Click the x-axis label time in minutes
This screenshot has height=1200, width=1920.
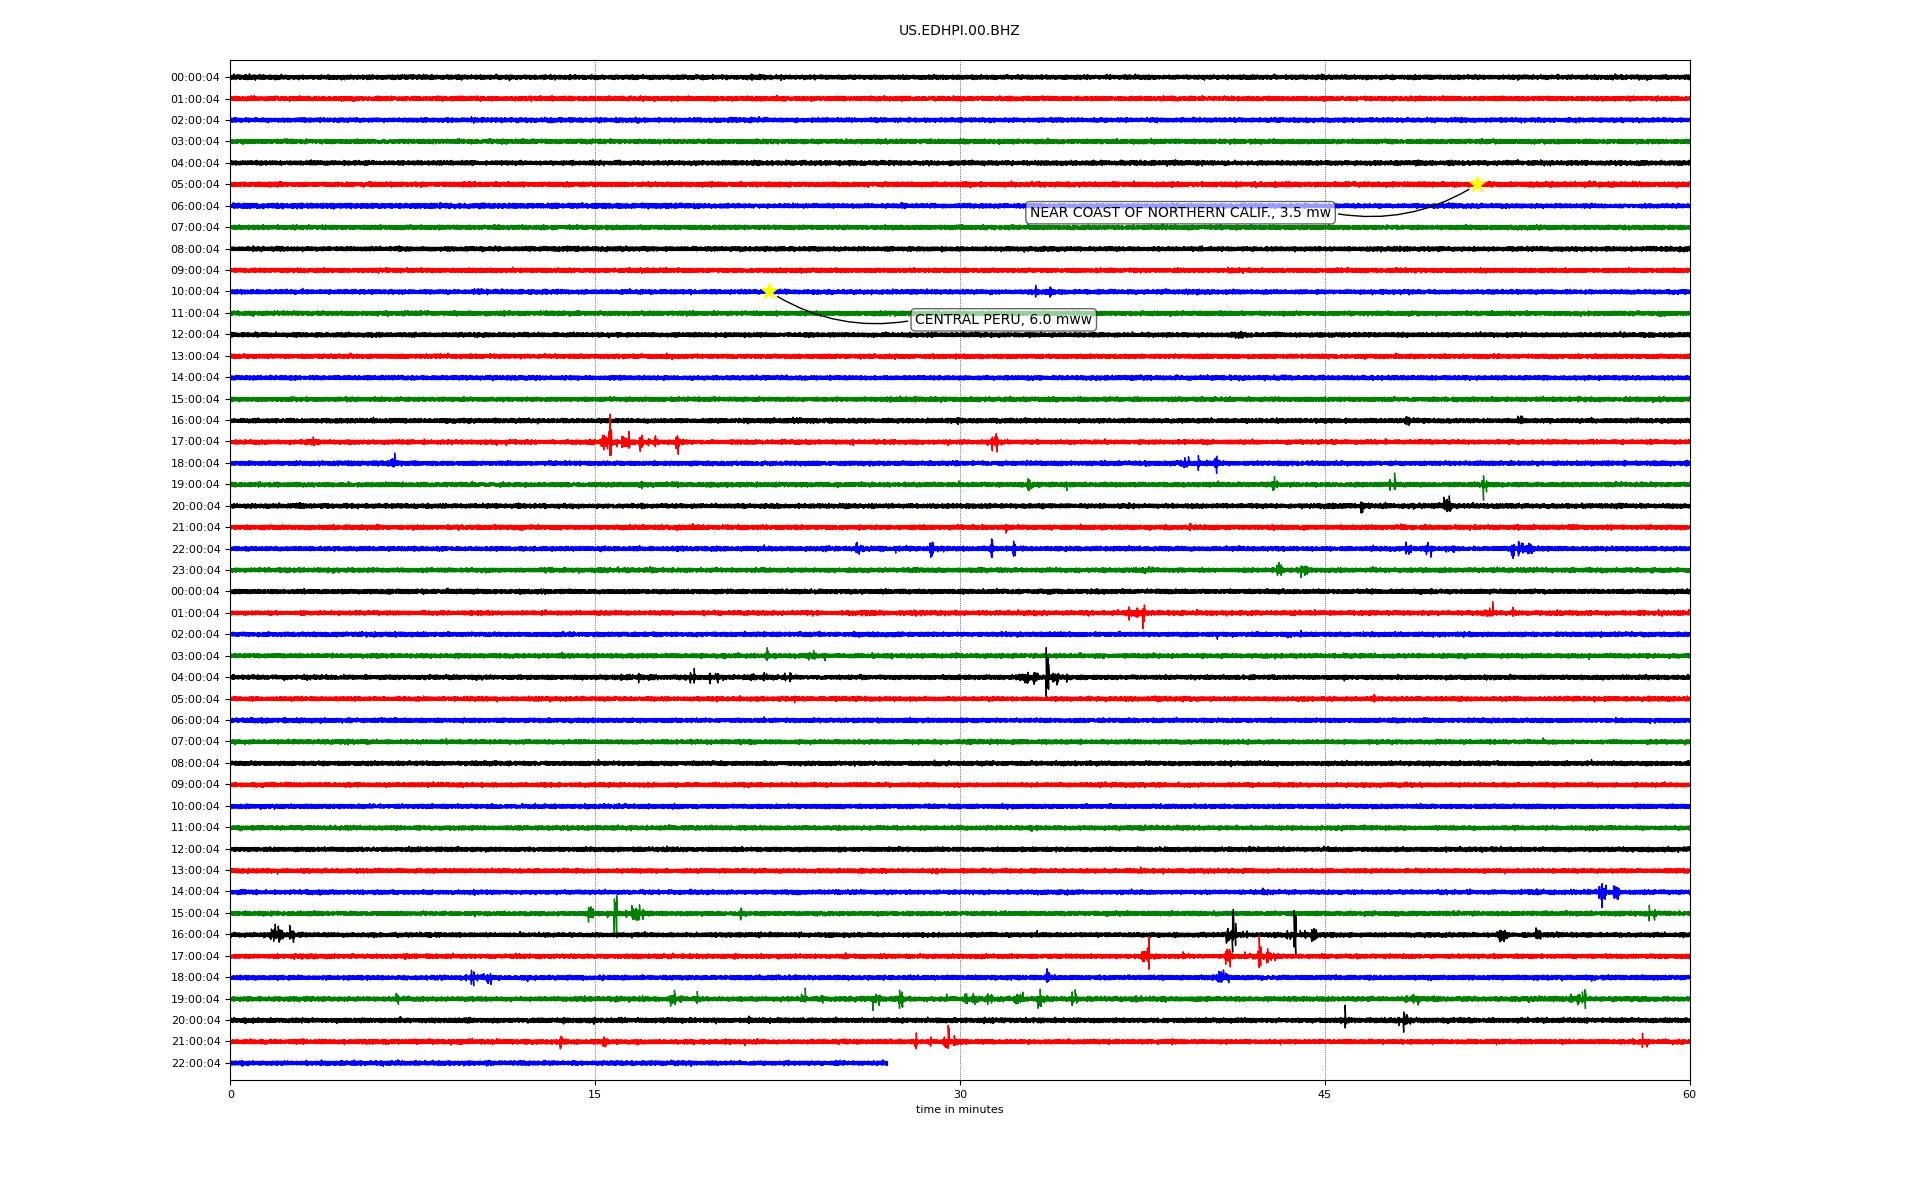959,1110
